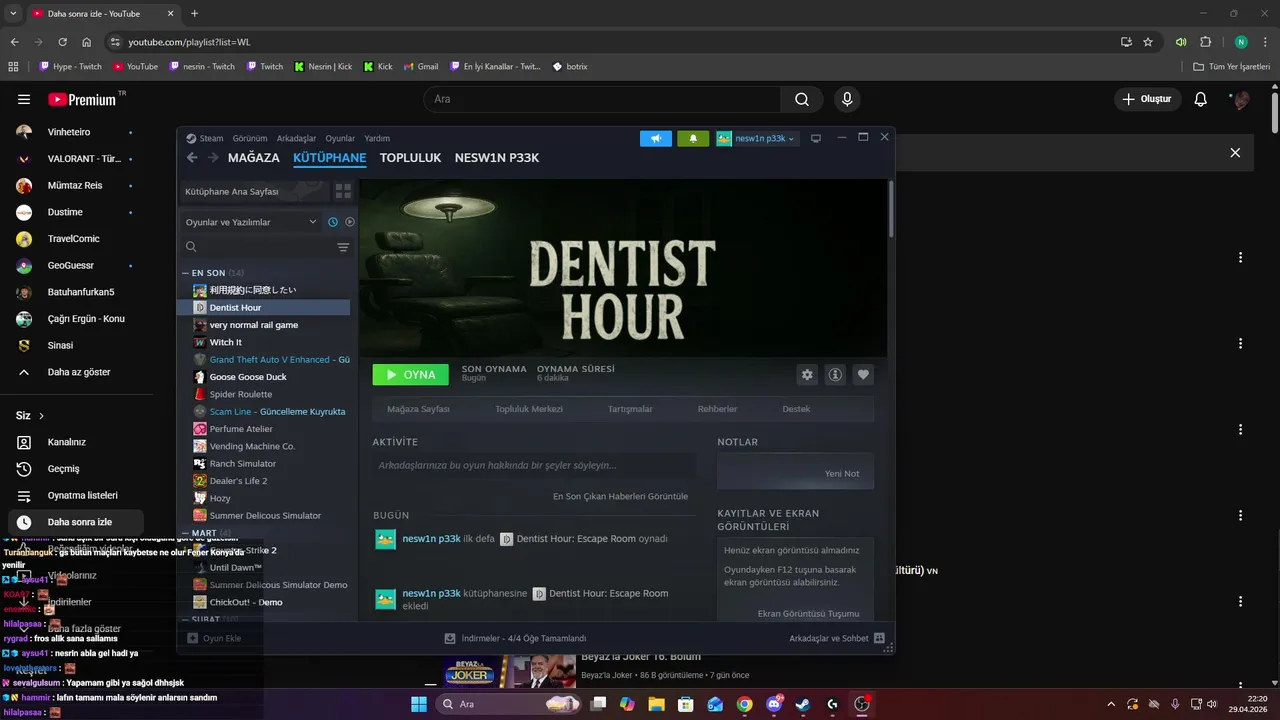Open Dentist Hour manage gear settings
This screenshot has width=1280, height=720.
tap(807, 374)
